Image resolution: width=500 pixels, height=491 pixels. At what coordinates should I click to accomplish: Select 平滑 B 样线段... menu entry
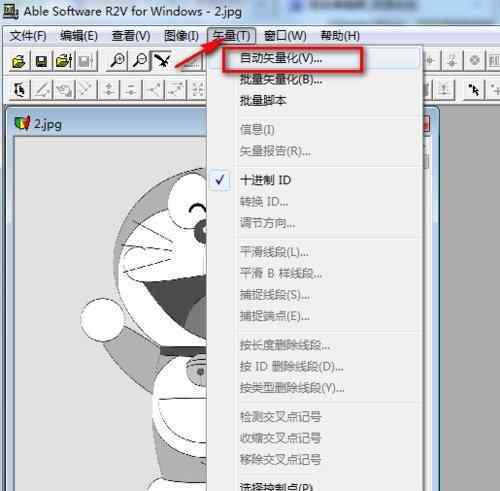[x=315, y=273]
